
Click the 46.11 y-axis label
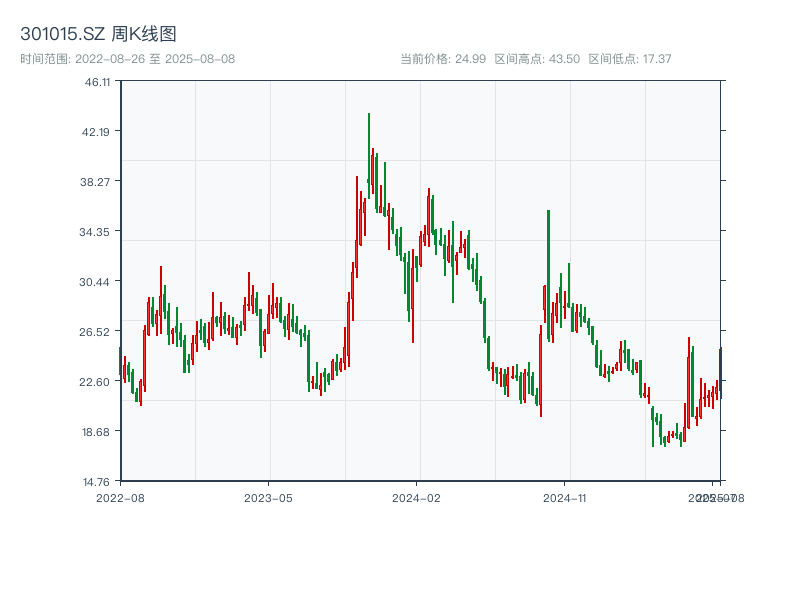(x=97, y=82)
